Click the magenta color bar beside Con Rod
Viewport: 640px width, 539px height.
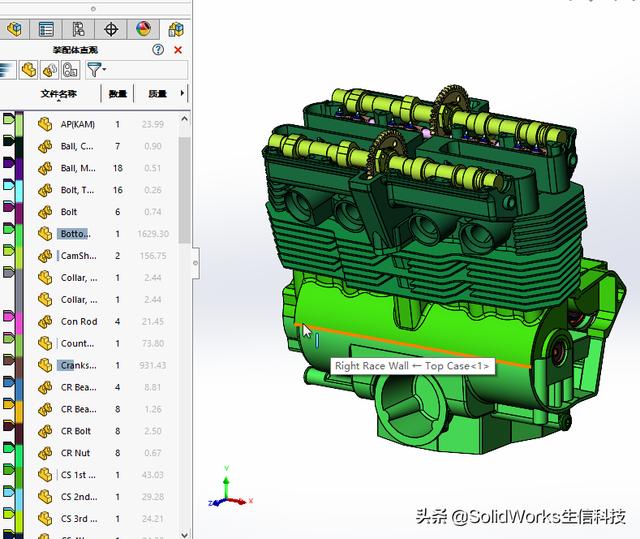point(19,322)
